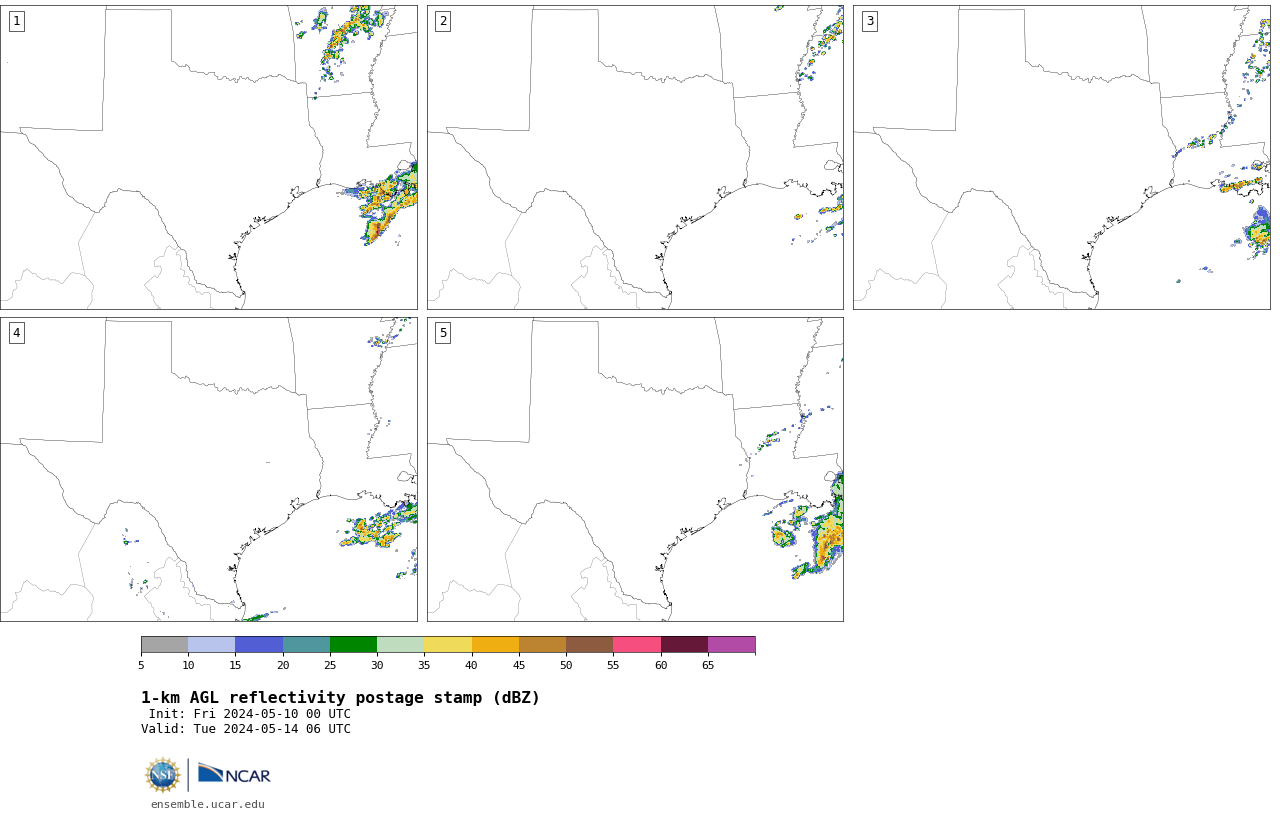Screen dimensions: 1280x815
Task: Click the colorbar tick label 10
Action: 188,666
